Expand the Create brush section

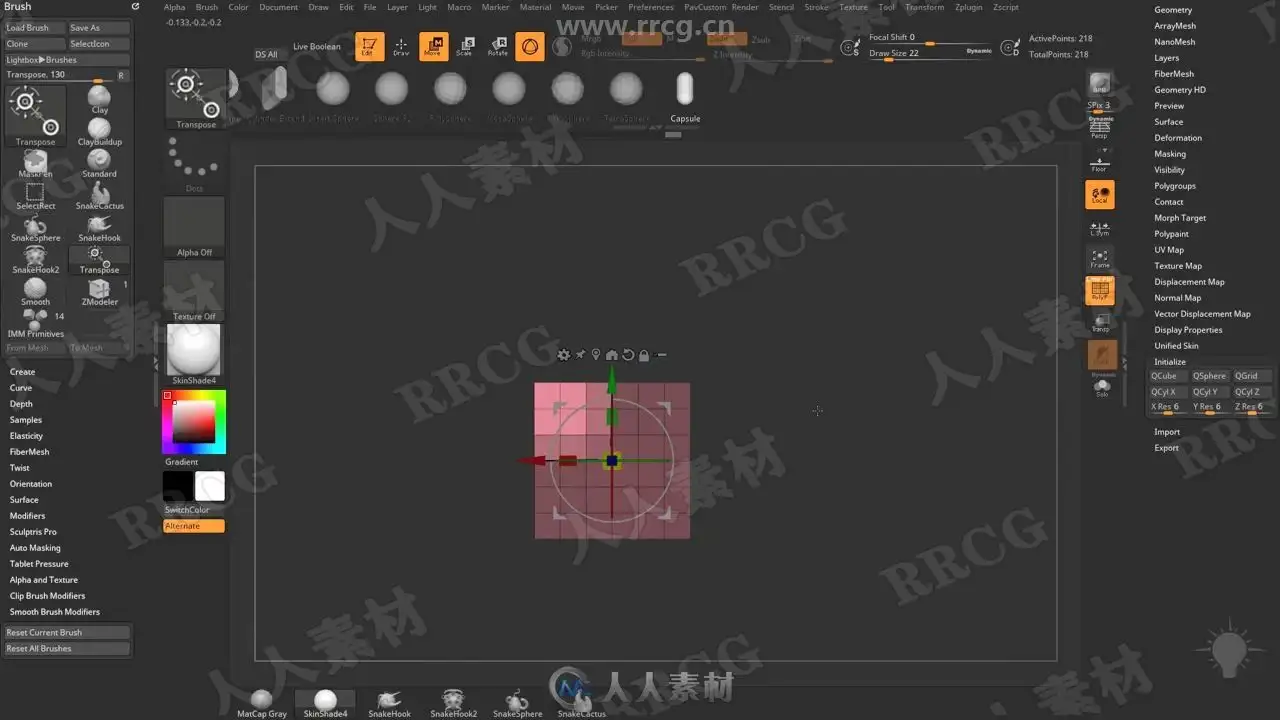coord(22,372)
